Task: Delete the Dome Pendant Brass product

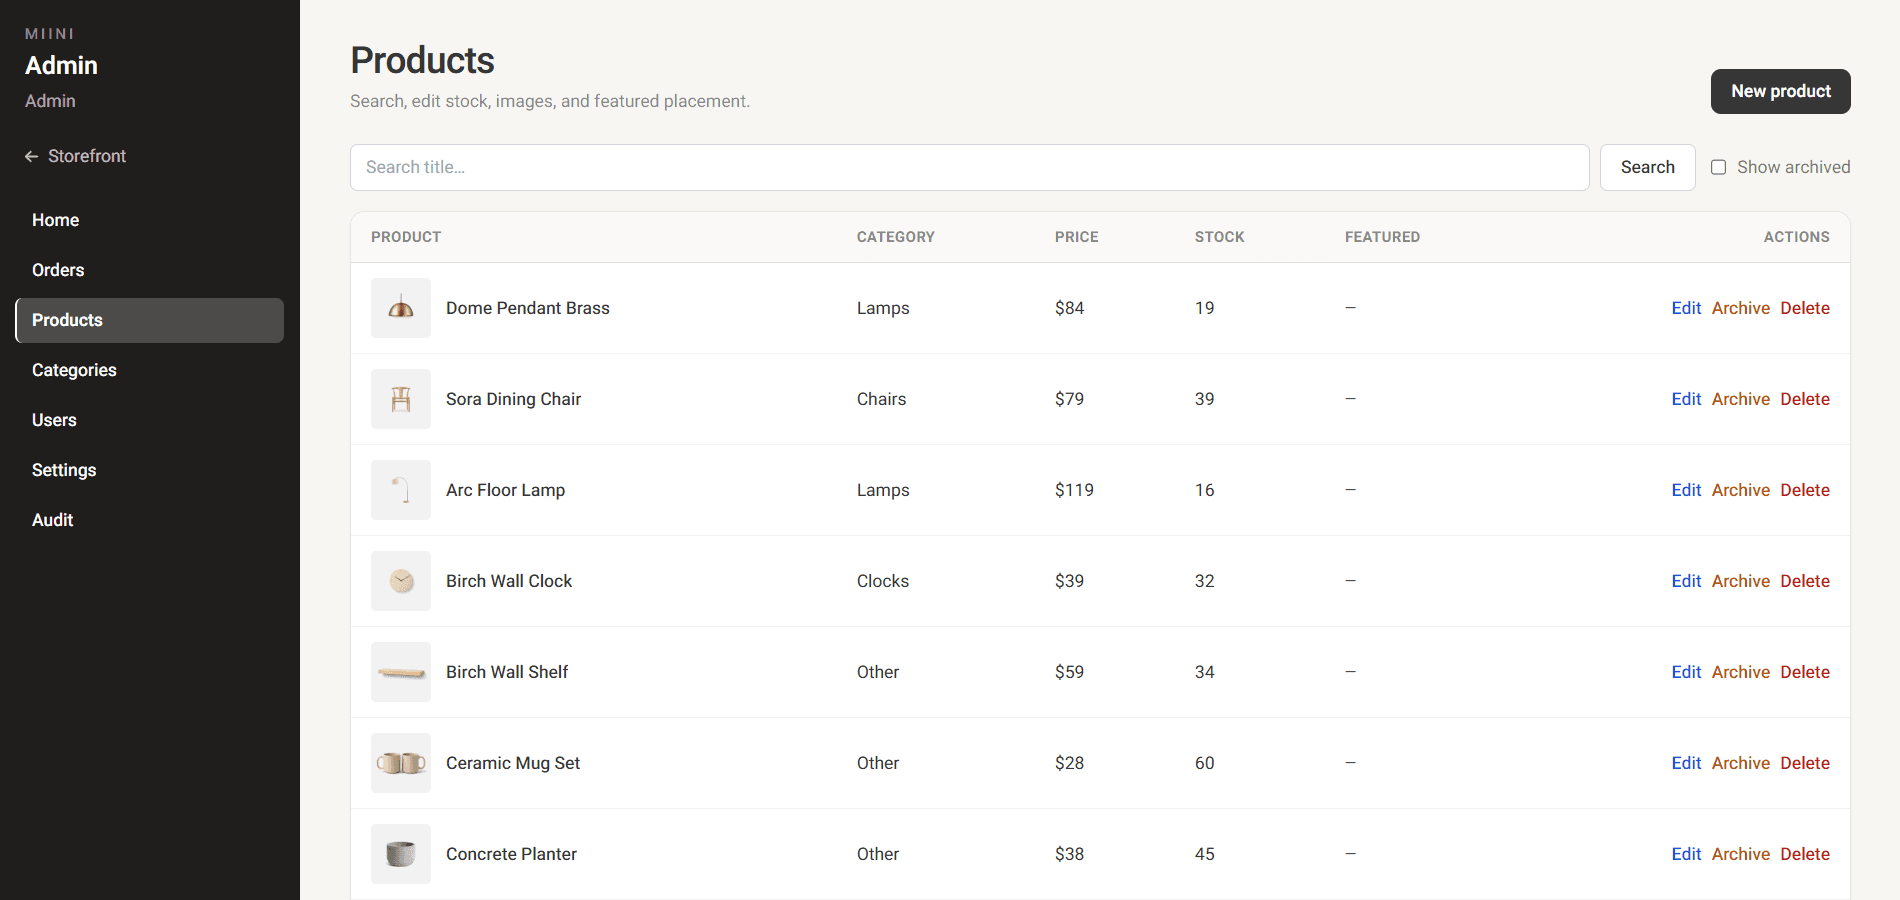Action: tap(1805, 308)
